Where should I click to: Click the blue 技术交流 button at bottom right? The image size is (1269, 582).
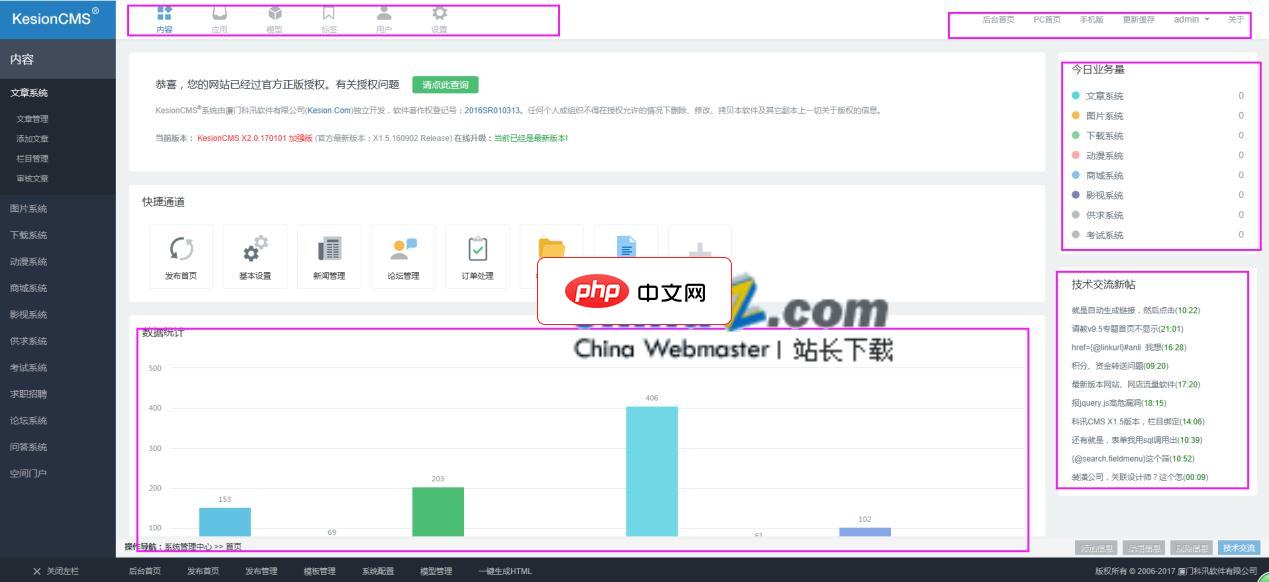coord(1236,545)
